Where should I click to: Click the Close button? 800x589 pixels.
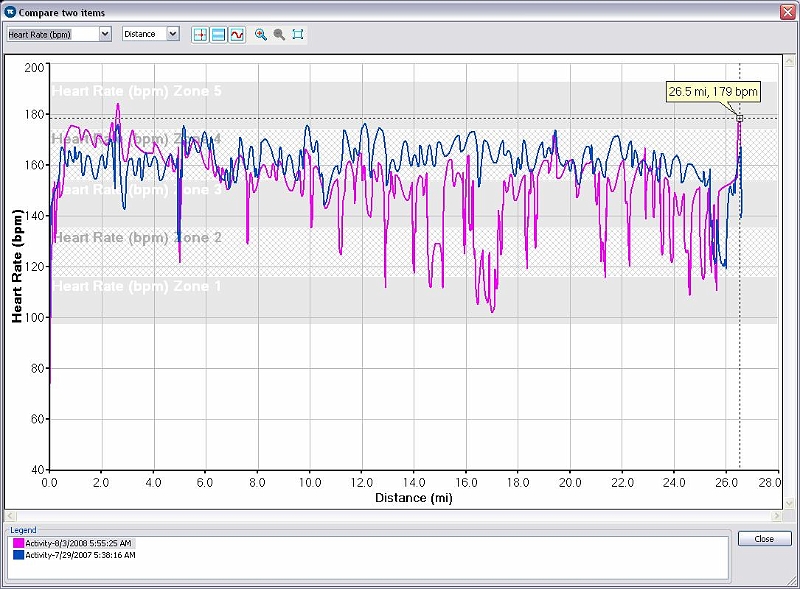tap(764, 539)
